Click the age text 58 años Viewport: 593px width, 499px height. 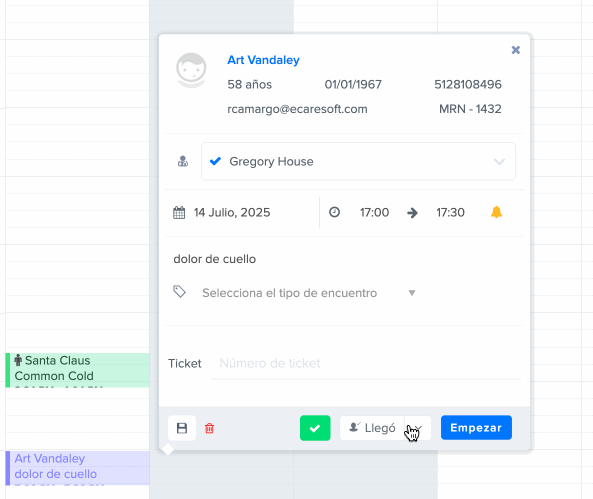250,84
